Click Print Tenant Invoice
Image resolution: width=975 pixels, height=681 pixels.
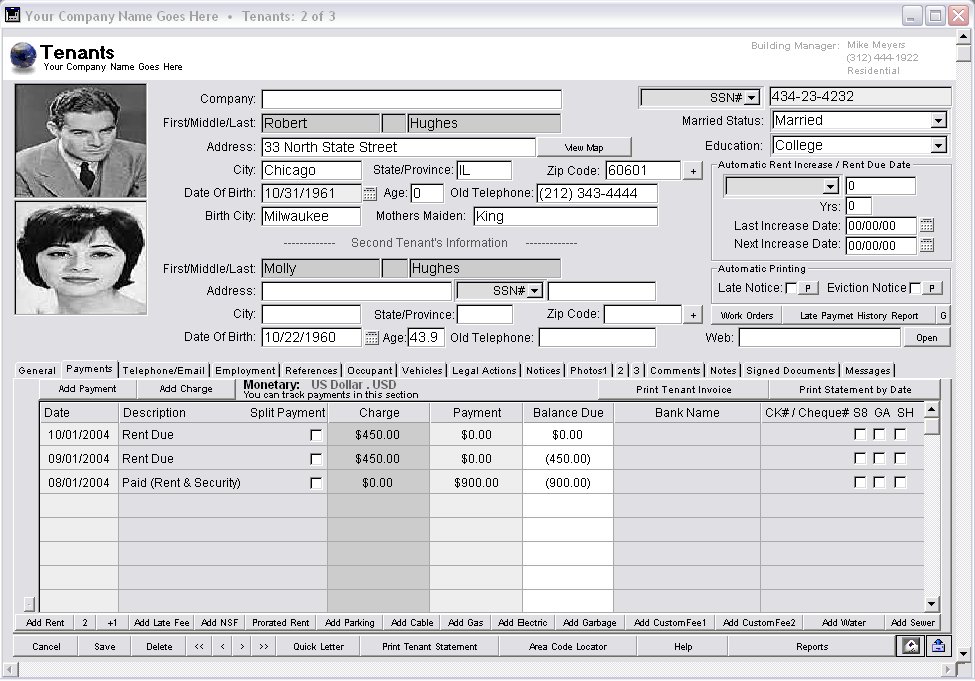coord(683,389)
